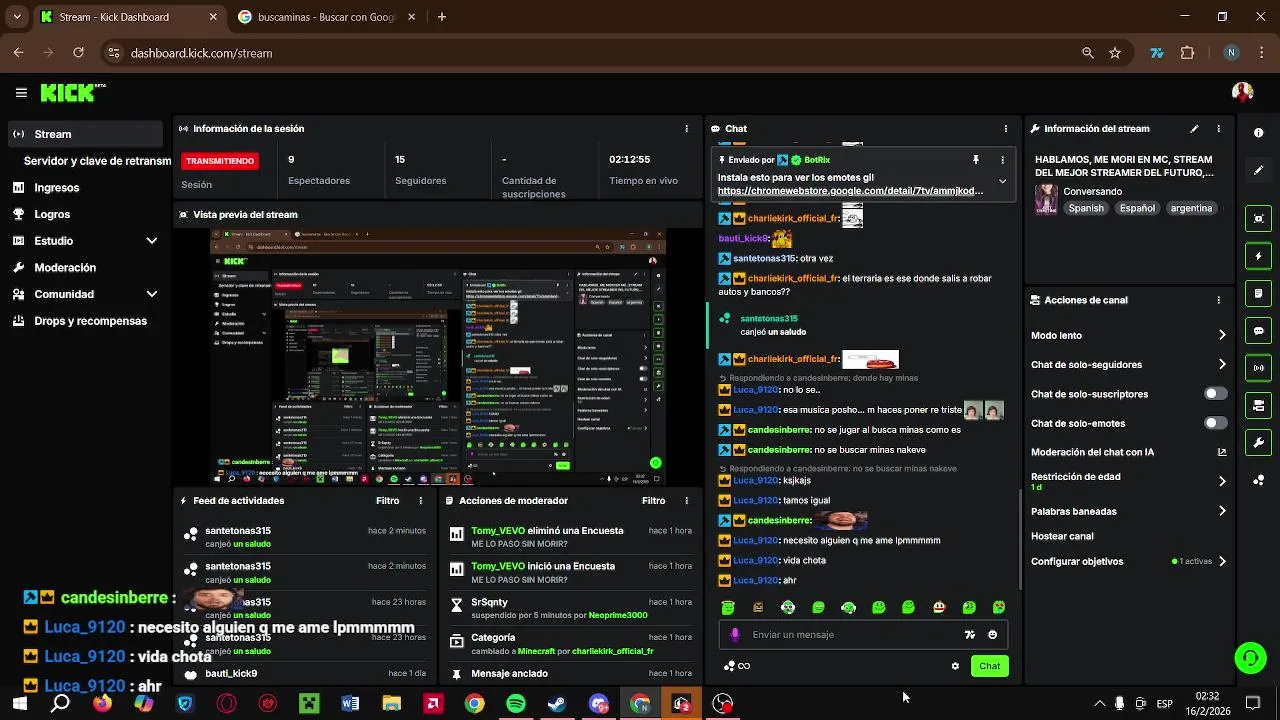Viewport: 1280px width, 720px height.
Task: Open the Kick hamburger menu
Action: [21, 92]
